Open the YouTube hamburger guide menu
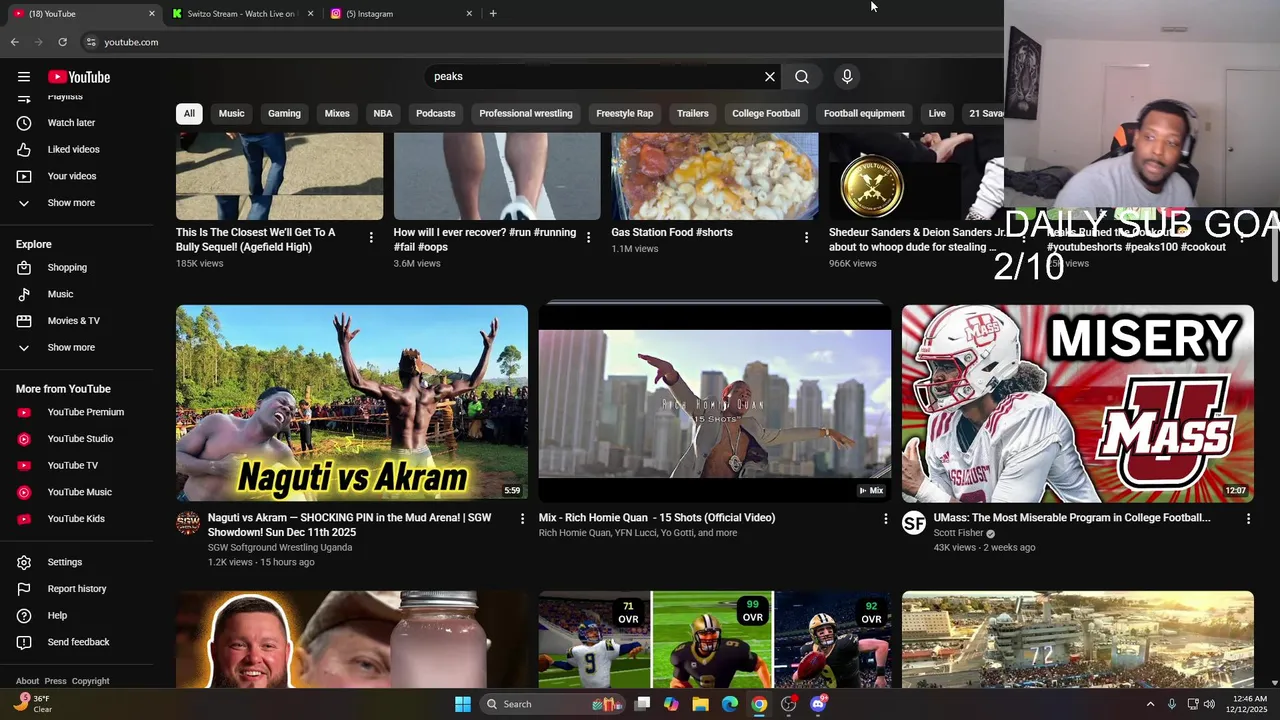The height and width of the screenshot is (720, 1280). [24, 77]
